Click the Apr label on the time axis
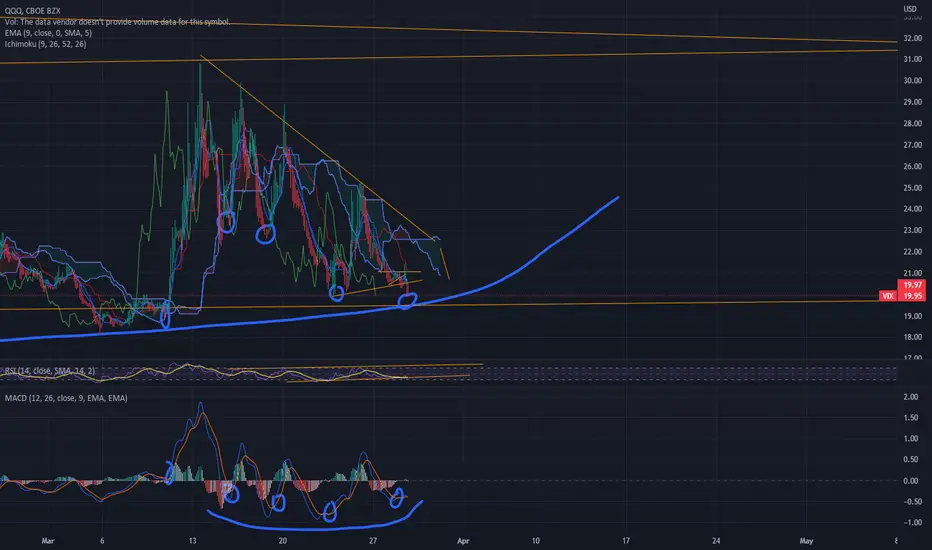The height and width of the screenshot is (550, 932). coord(463,541)
